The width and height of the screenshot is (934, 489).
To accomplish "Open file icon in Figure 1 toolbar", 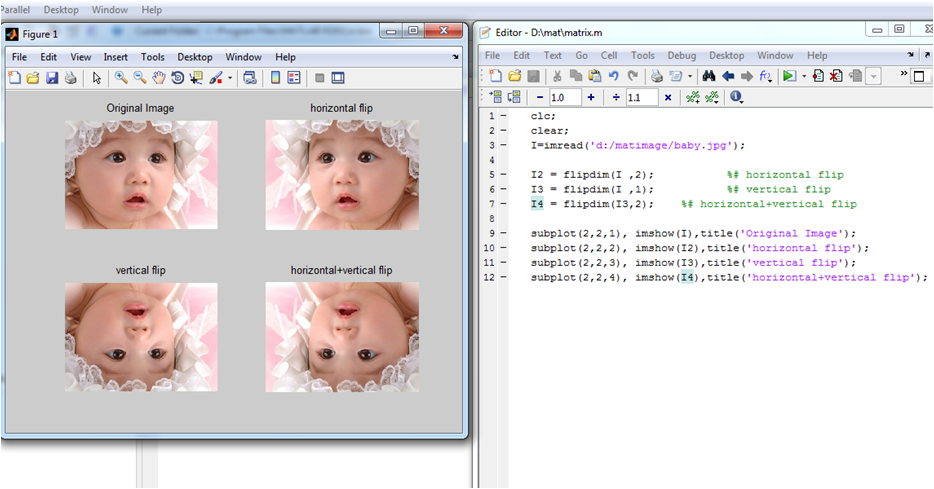I will [x=33, y=78].
